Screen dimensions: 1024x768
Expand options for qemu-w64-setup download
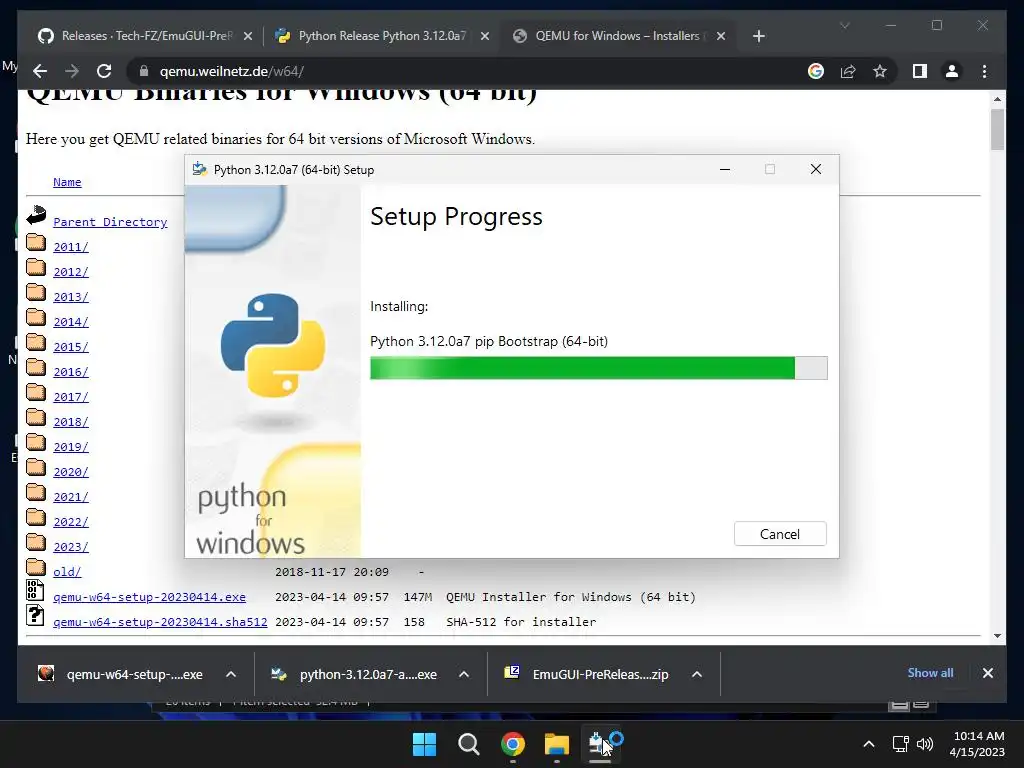231,674
